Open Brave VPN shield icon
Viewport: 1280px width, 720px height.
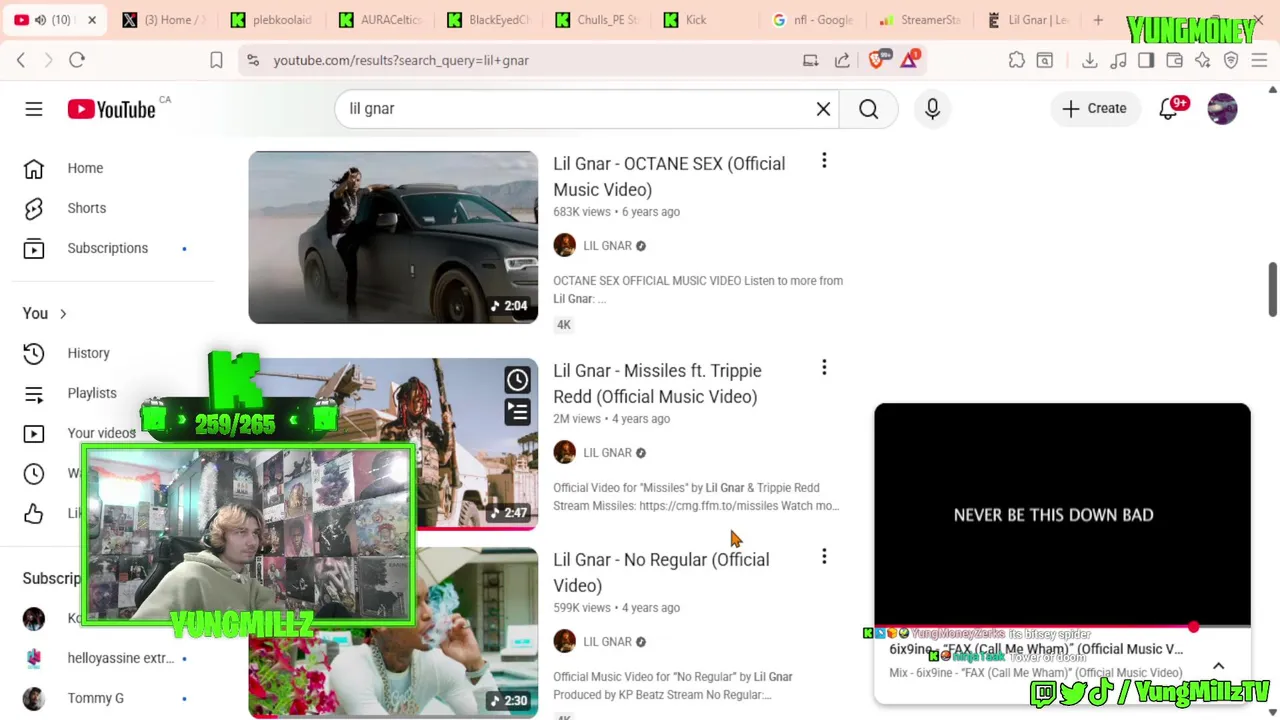coord(1231,60)
